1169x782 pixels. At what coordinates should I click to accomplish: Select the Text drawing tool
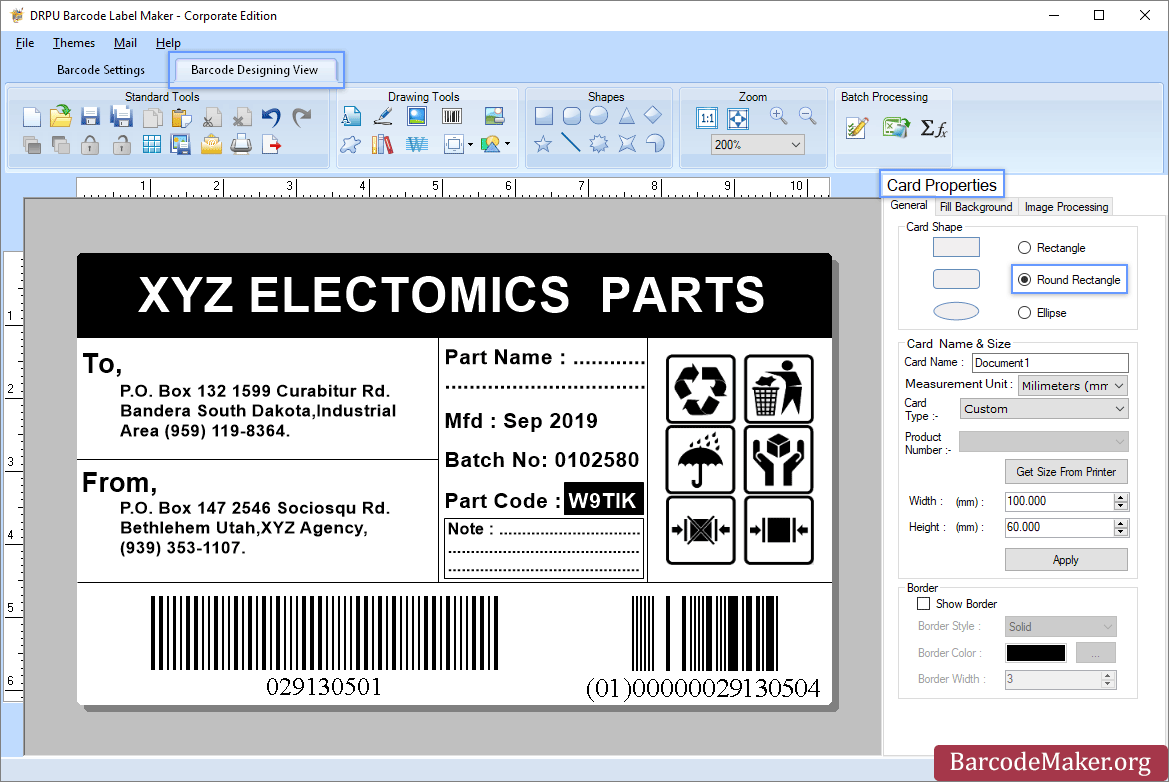[x=351, y=116]
